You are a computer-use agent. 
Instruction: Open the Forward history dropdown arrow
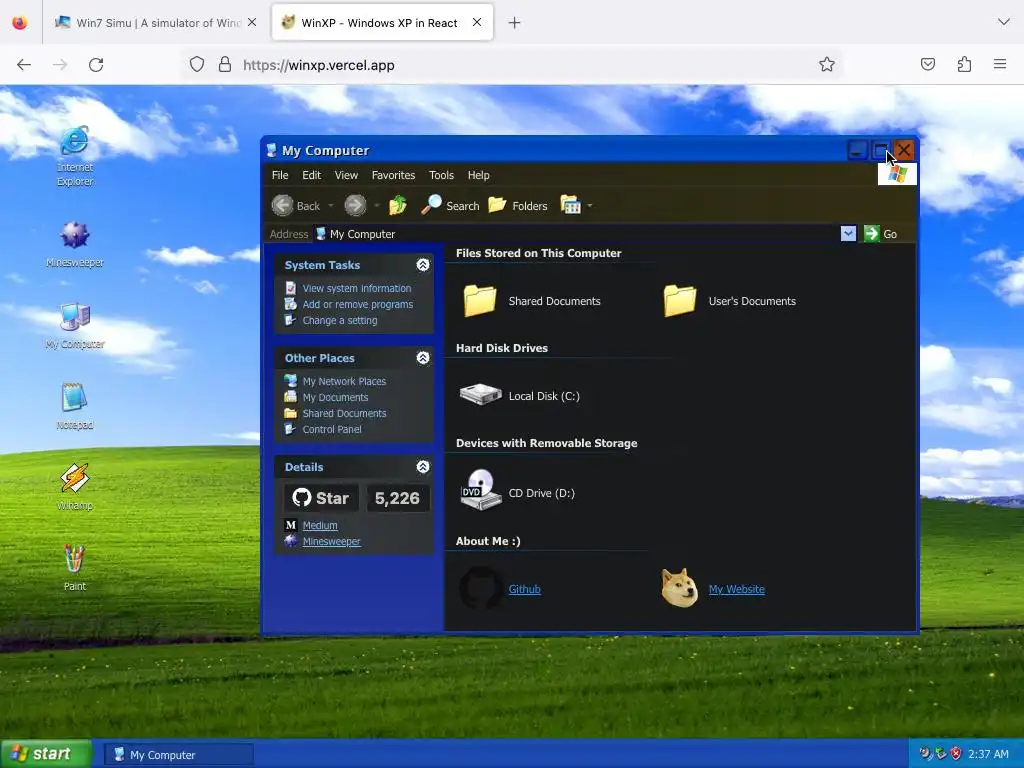click(x=376, y=206)
